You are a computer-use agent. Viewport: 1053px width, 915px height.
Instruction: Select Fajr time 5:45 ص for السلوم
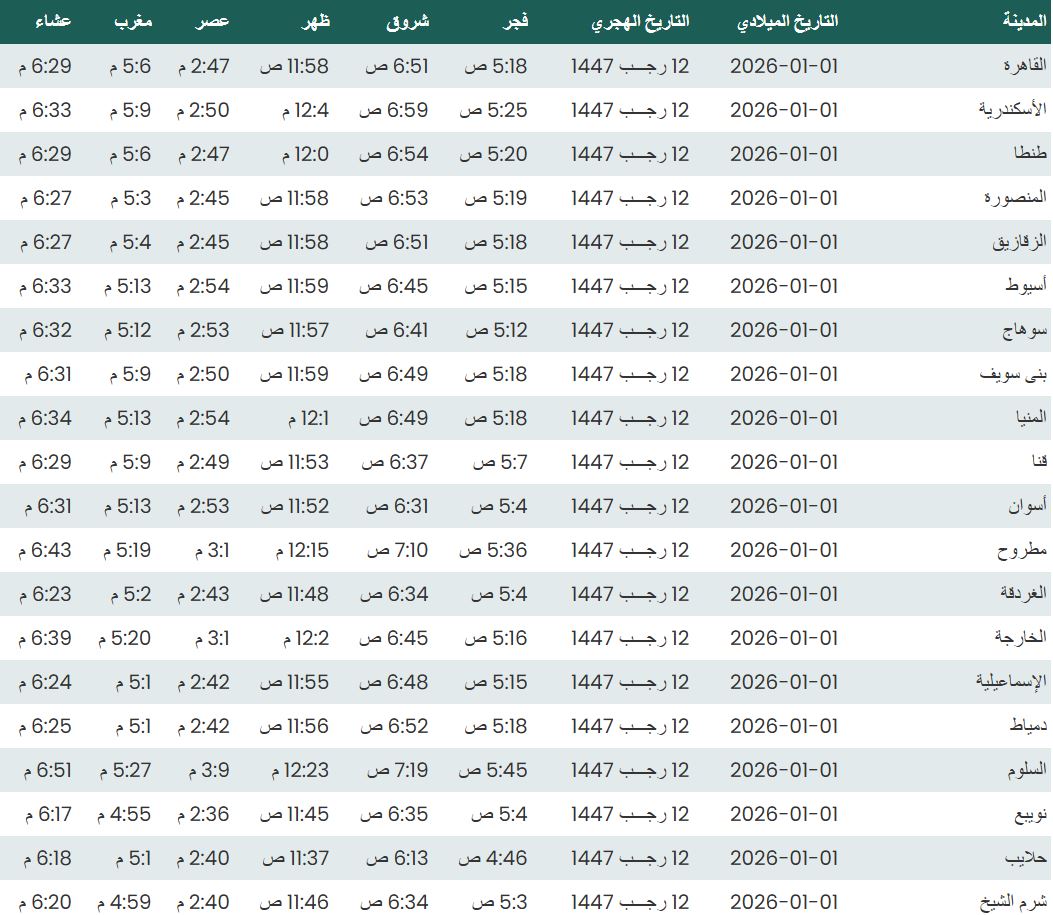click(494, 770)
